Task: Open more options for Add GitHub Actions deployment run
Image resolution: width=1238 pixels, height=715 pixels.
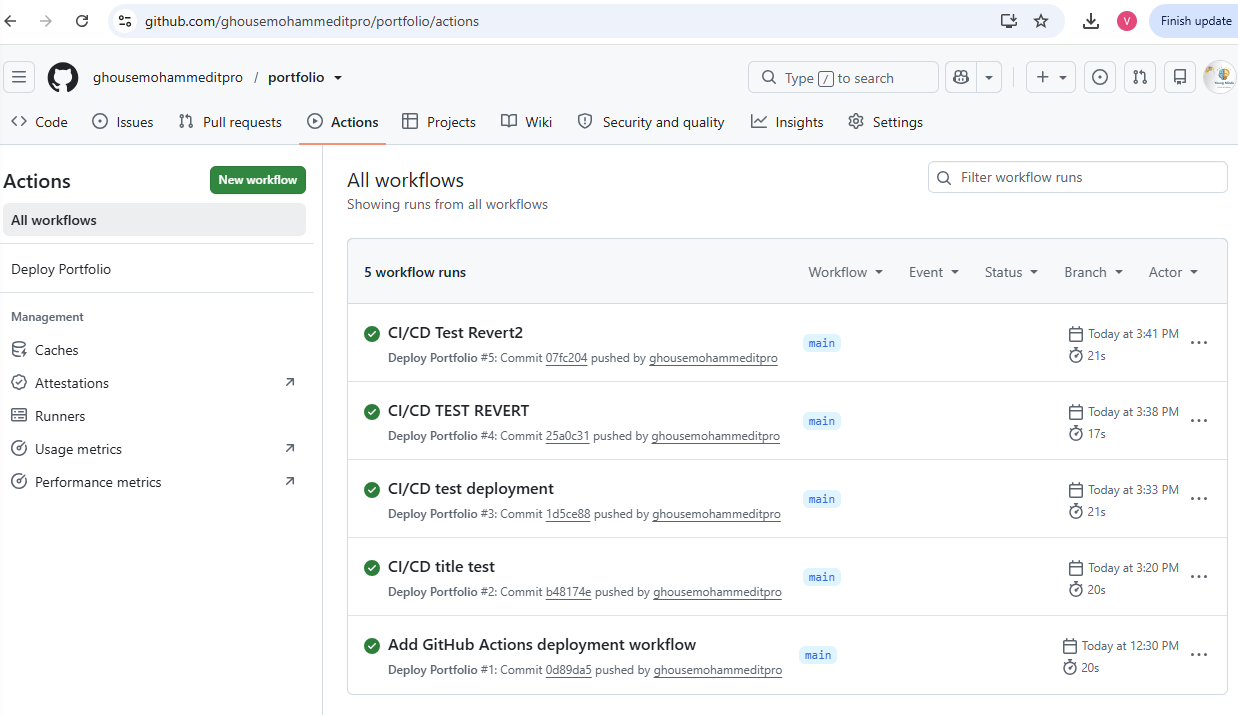Action: (x=1199, y=655)
